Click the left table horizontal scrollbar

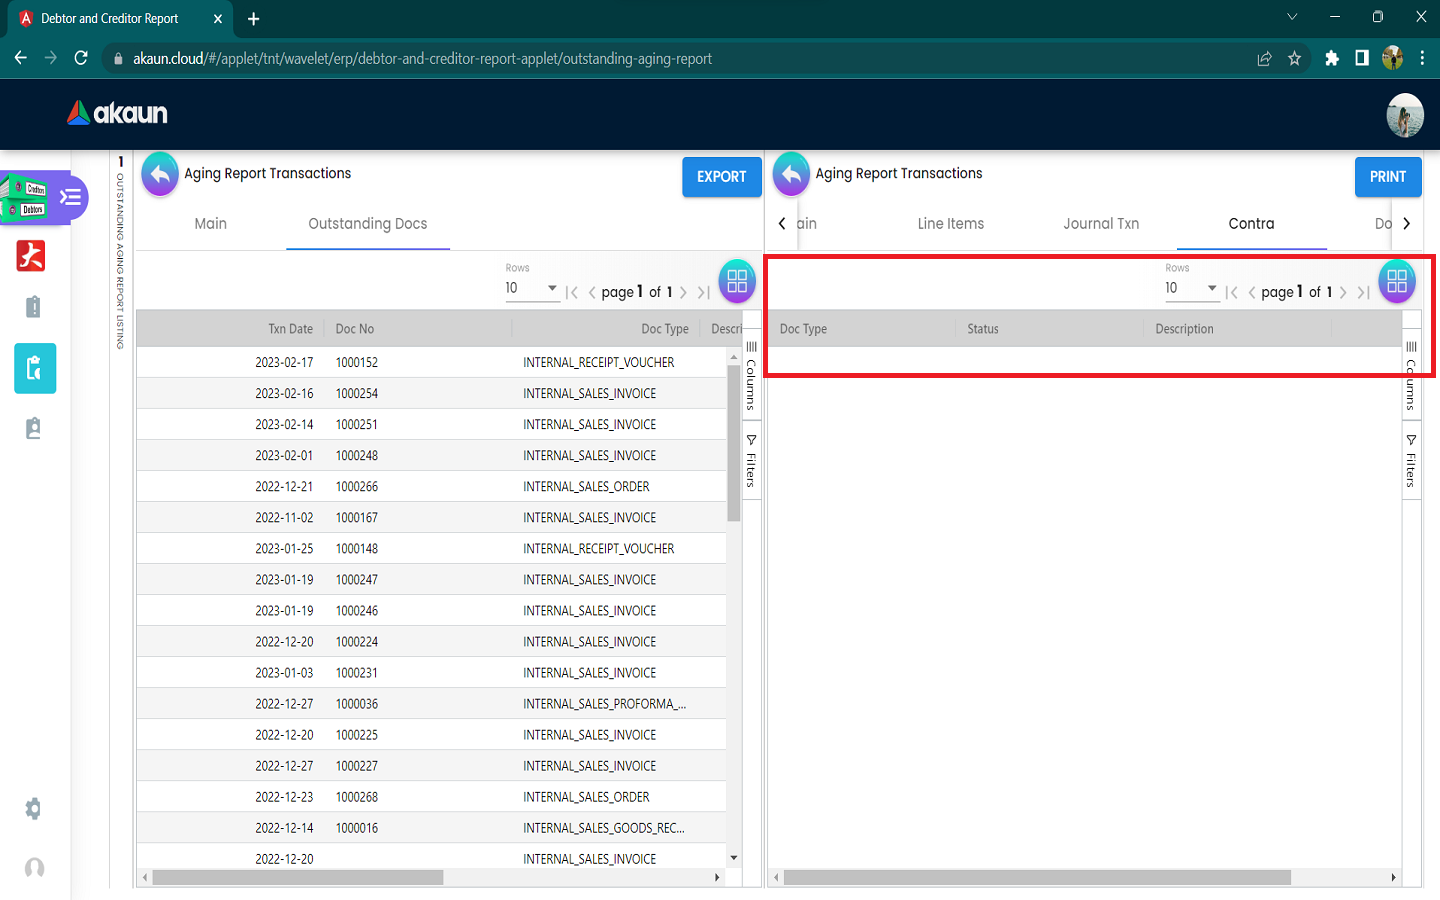tap(298, 877)
